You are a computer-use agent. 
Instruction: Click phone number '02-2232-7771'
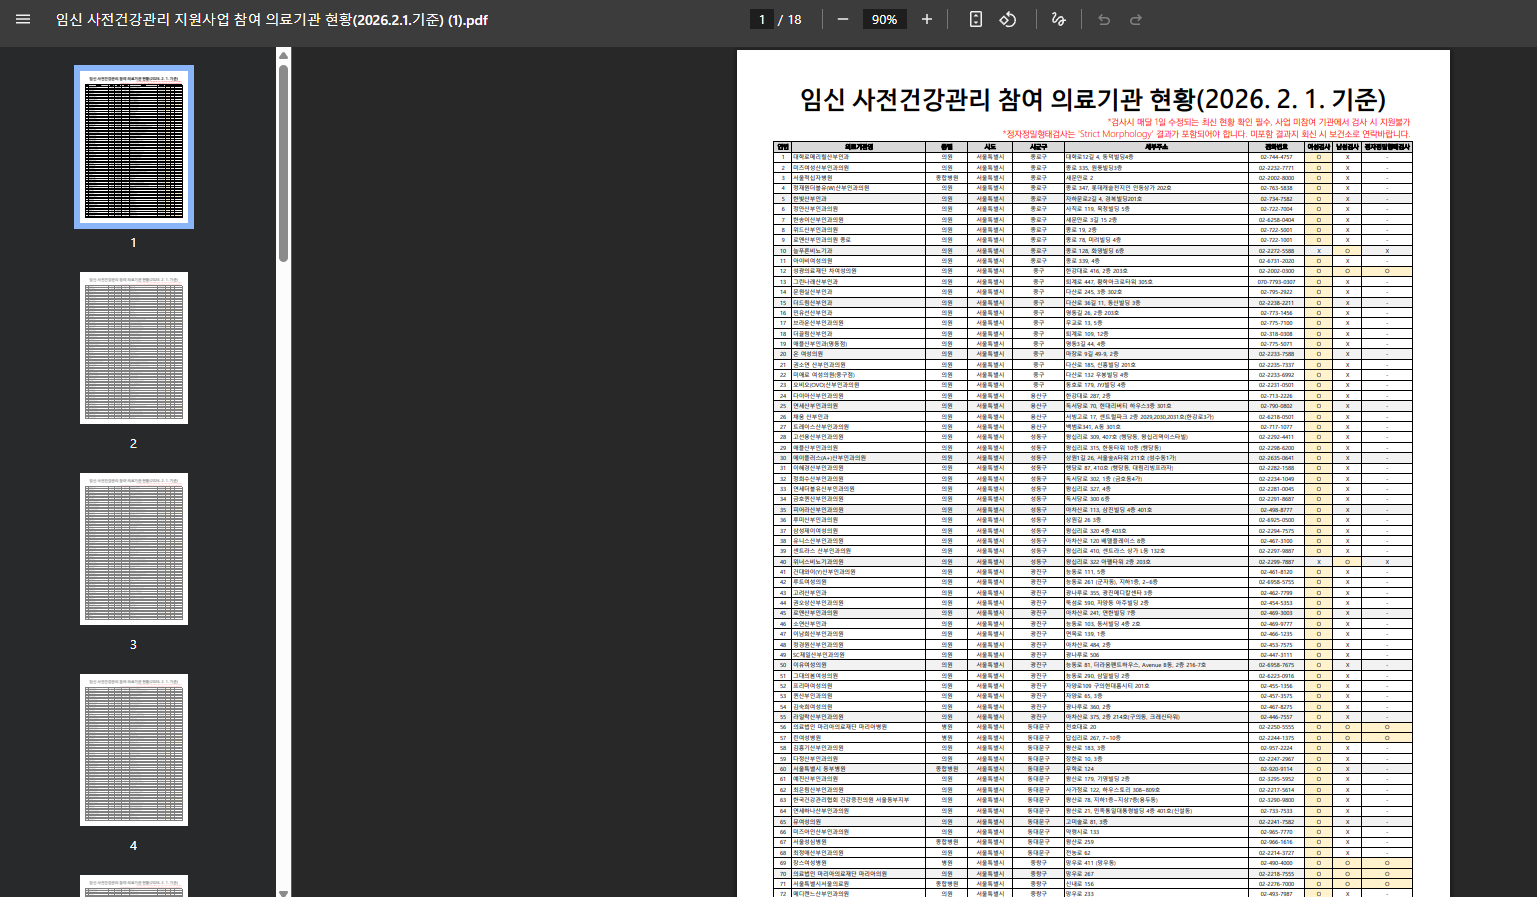(x=1276, y=167)
